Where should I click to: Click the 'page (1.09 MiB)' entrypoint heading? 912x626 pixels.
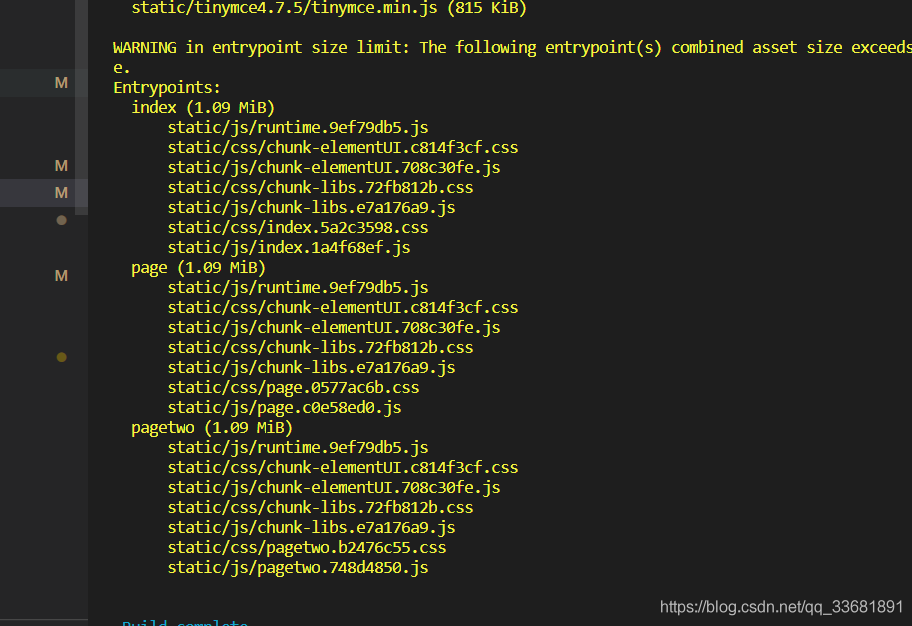point(198,268)
